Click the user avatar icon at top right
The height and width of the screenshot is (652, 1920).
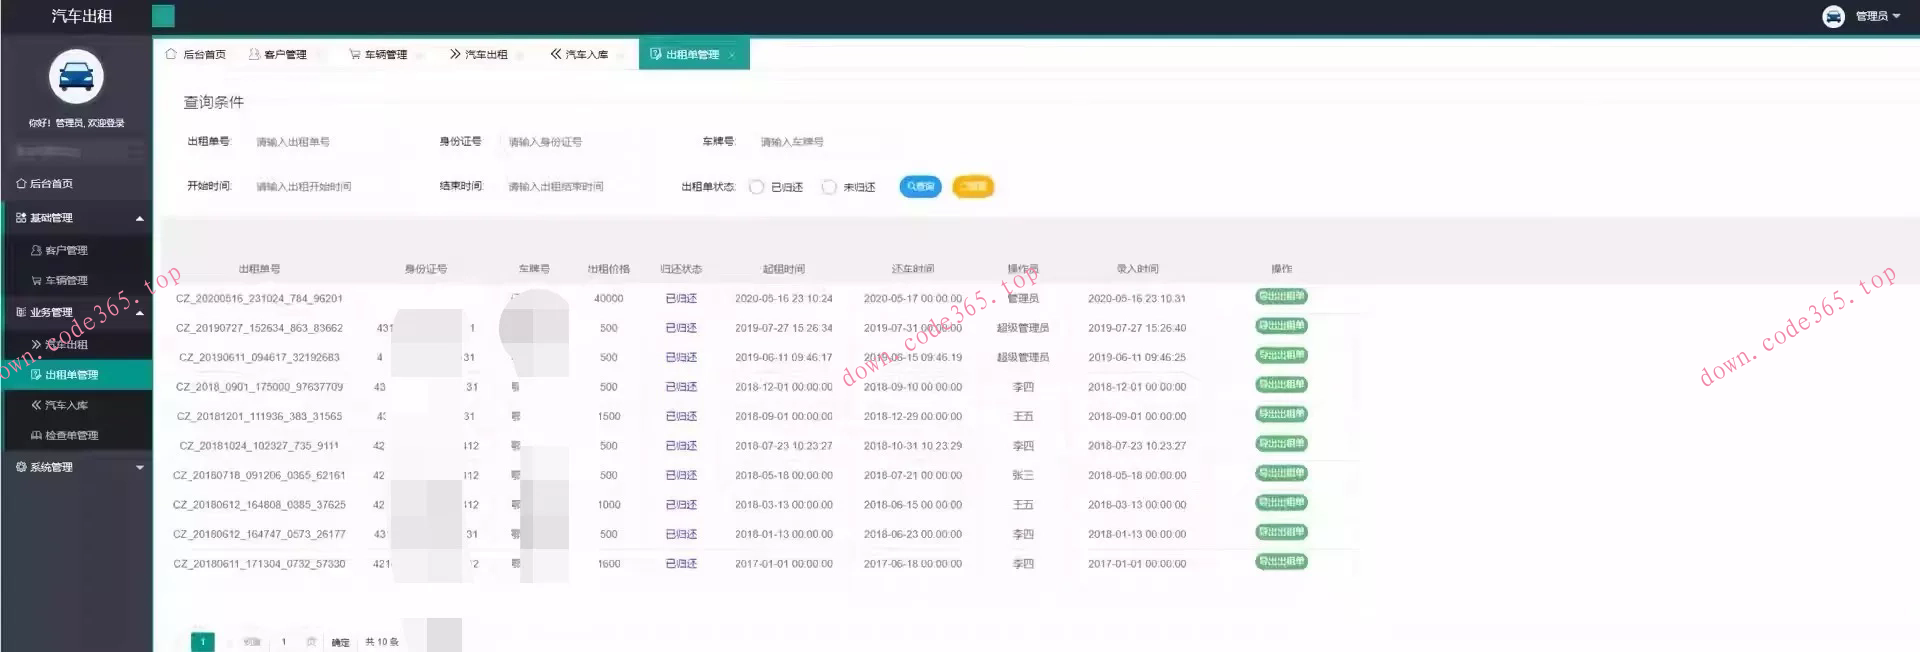(1833, 16)
